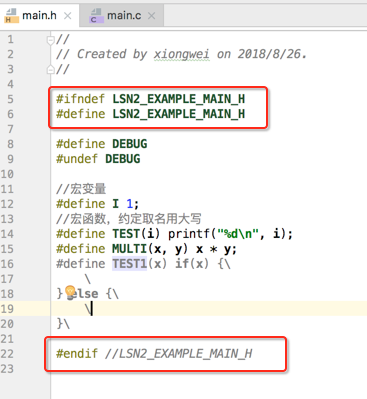Click line number 5 in the gutter

tap(10, 99)
